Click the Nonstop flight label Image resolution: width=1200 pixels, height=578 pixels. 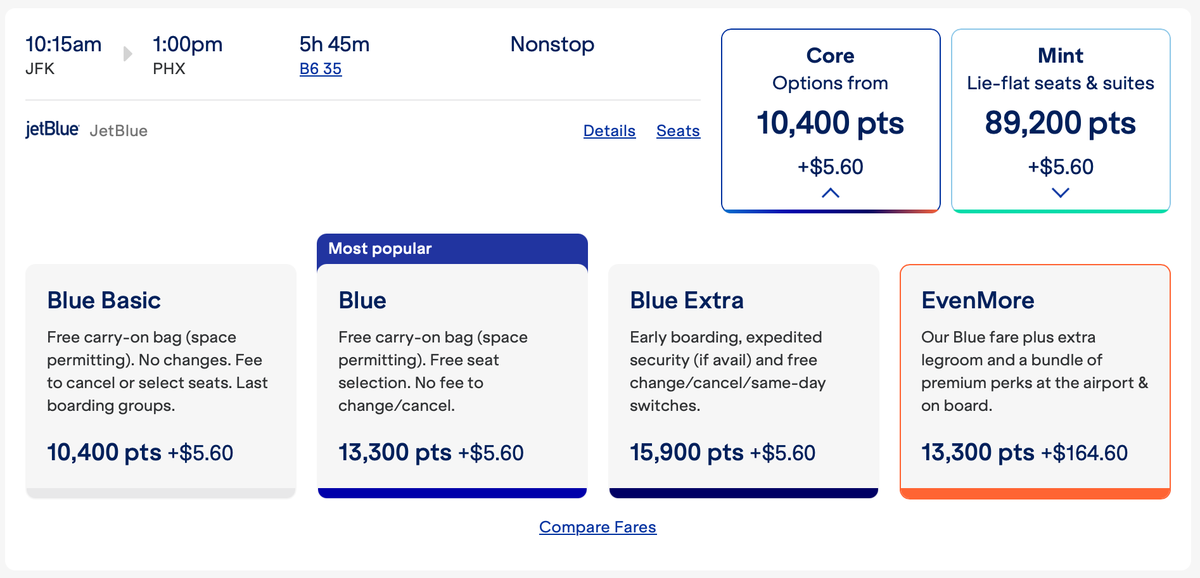[x=552, y=44]
